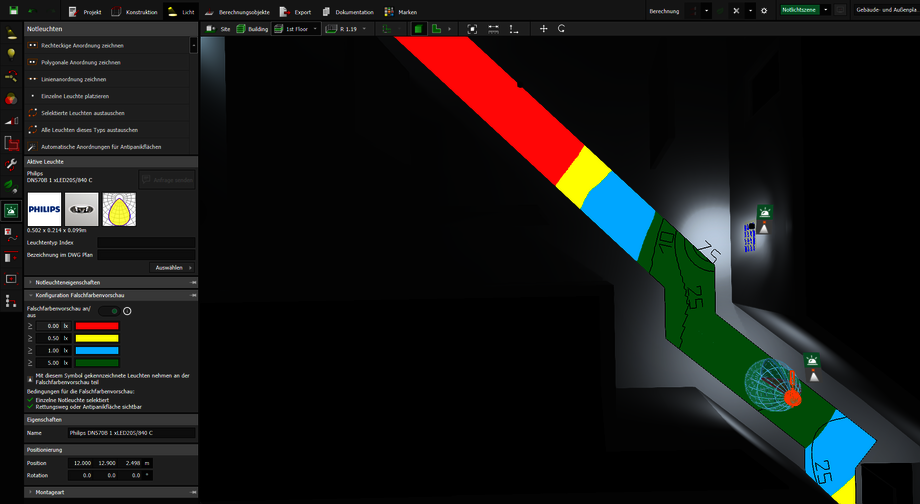Click the Auswählen button

tap(171, 268)
